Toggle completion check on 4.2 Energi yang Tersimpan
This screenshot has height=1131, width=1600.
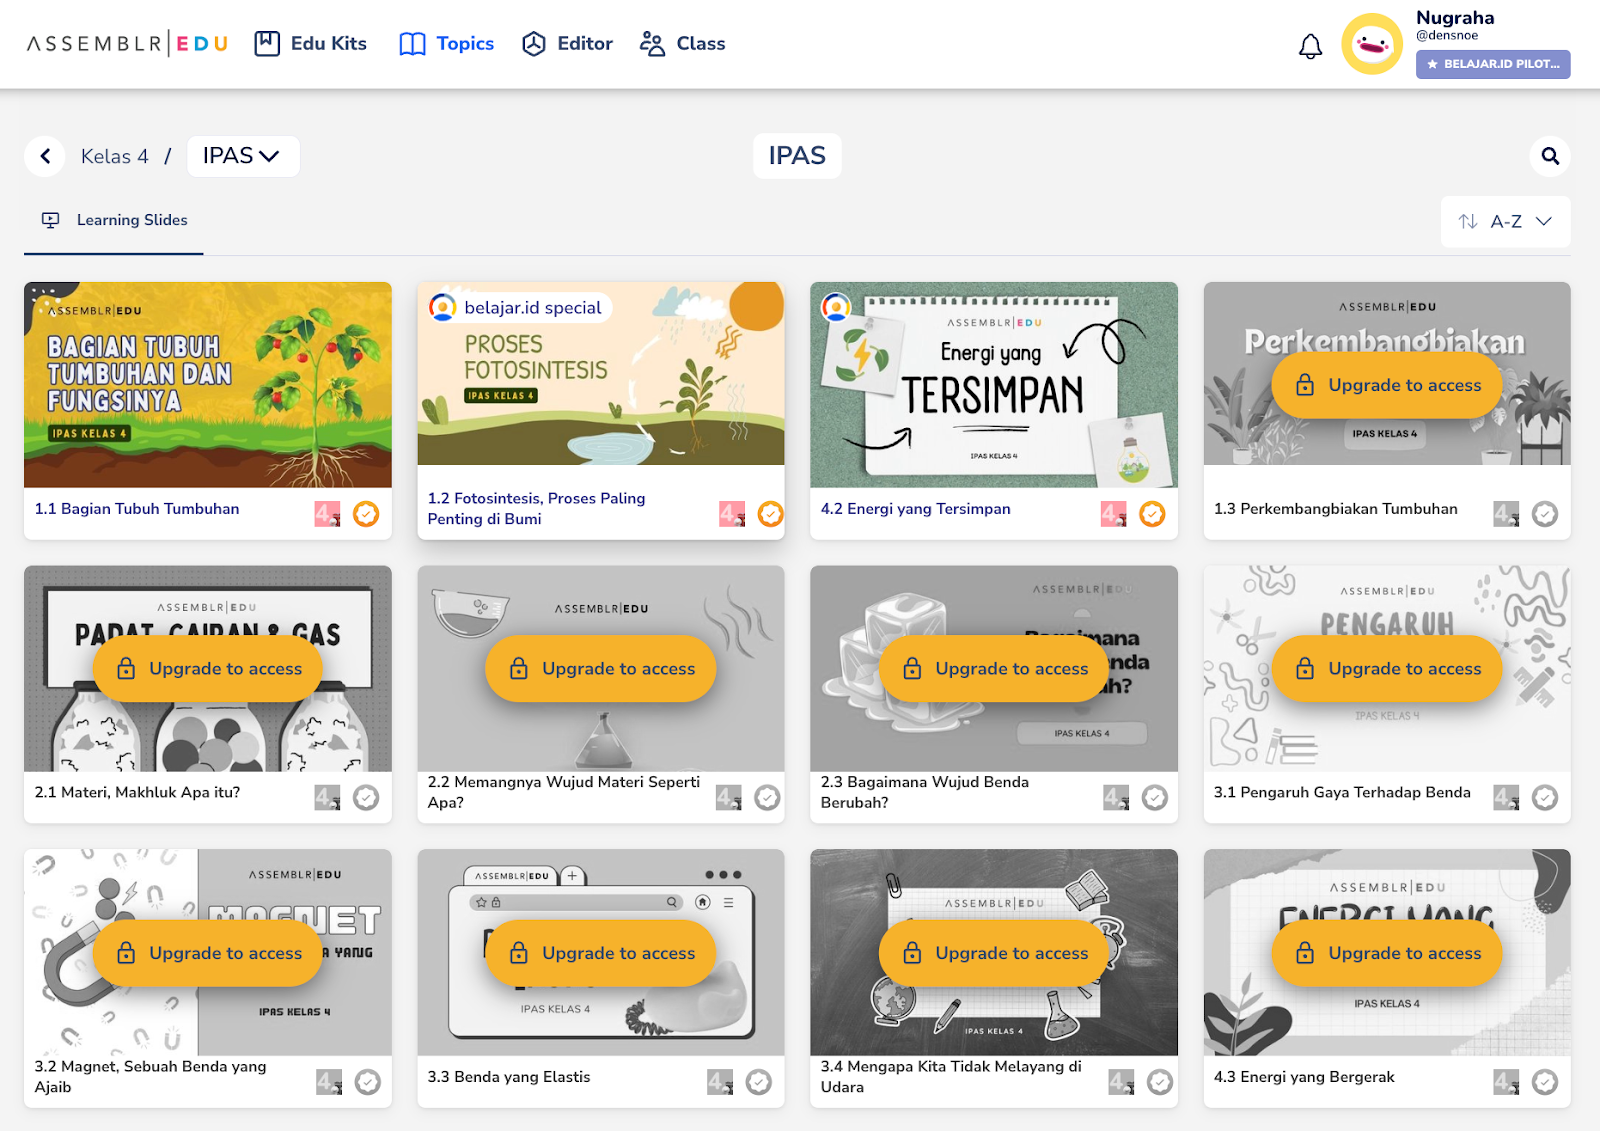click(x=1153, y=514)
